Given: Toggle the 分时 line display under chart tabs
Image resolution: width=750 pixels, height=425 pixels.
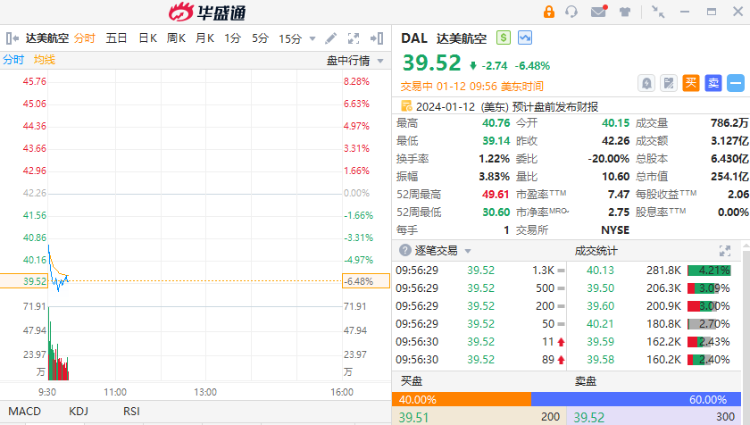Looking at the screenshot, I should click(13, 60).
